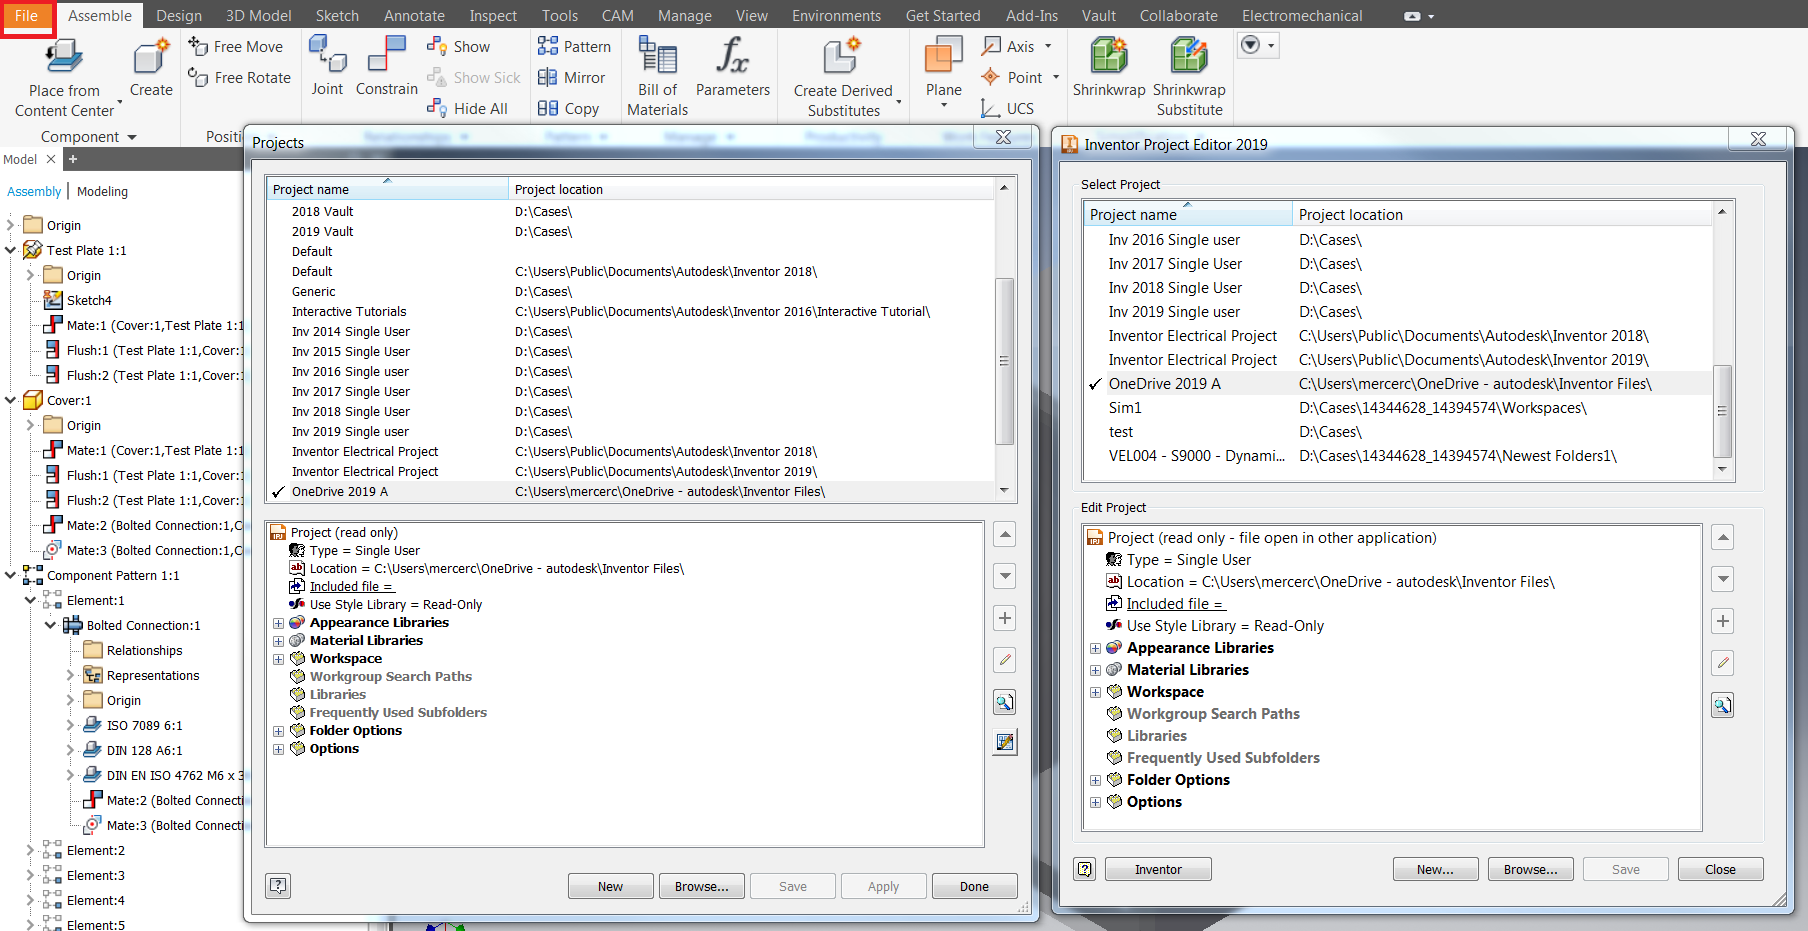Screen dimensions: 1808x931
Task: Select the Free Move tool
Action: 238,46
